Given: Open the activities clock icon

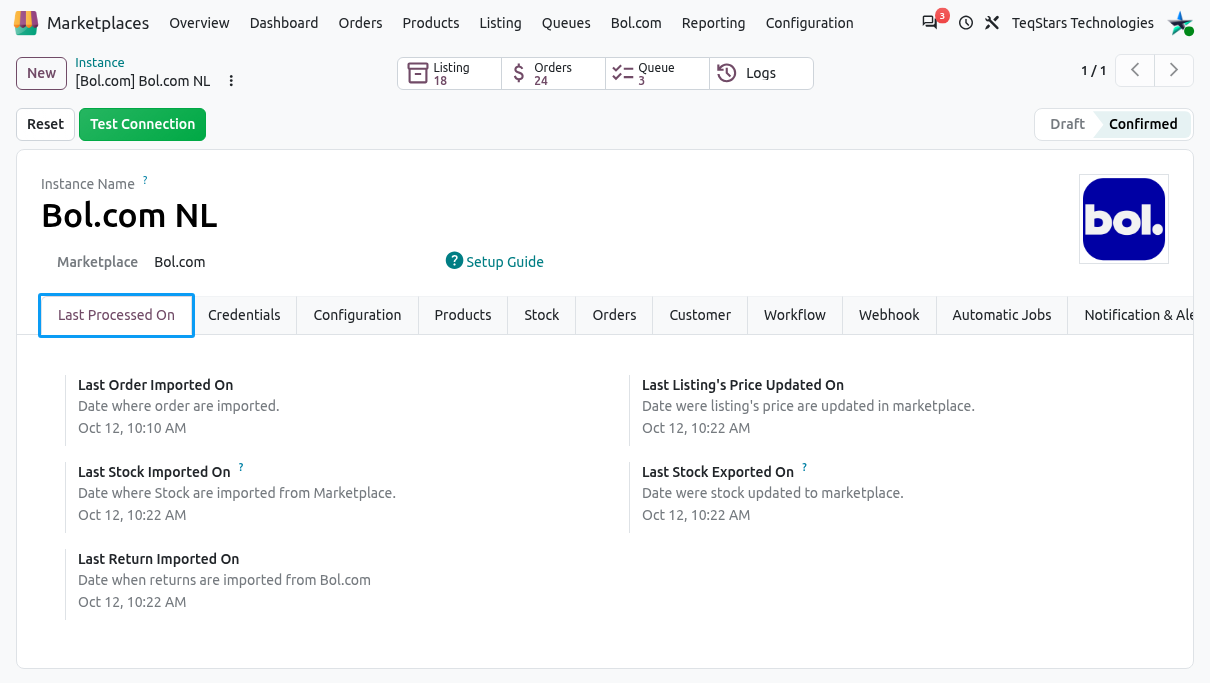Looking at the screenshot, I should point(966,23).
